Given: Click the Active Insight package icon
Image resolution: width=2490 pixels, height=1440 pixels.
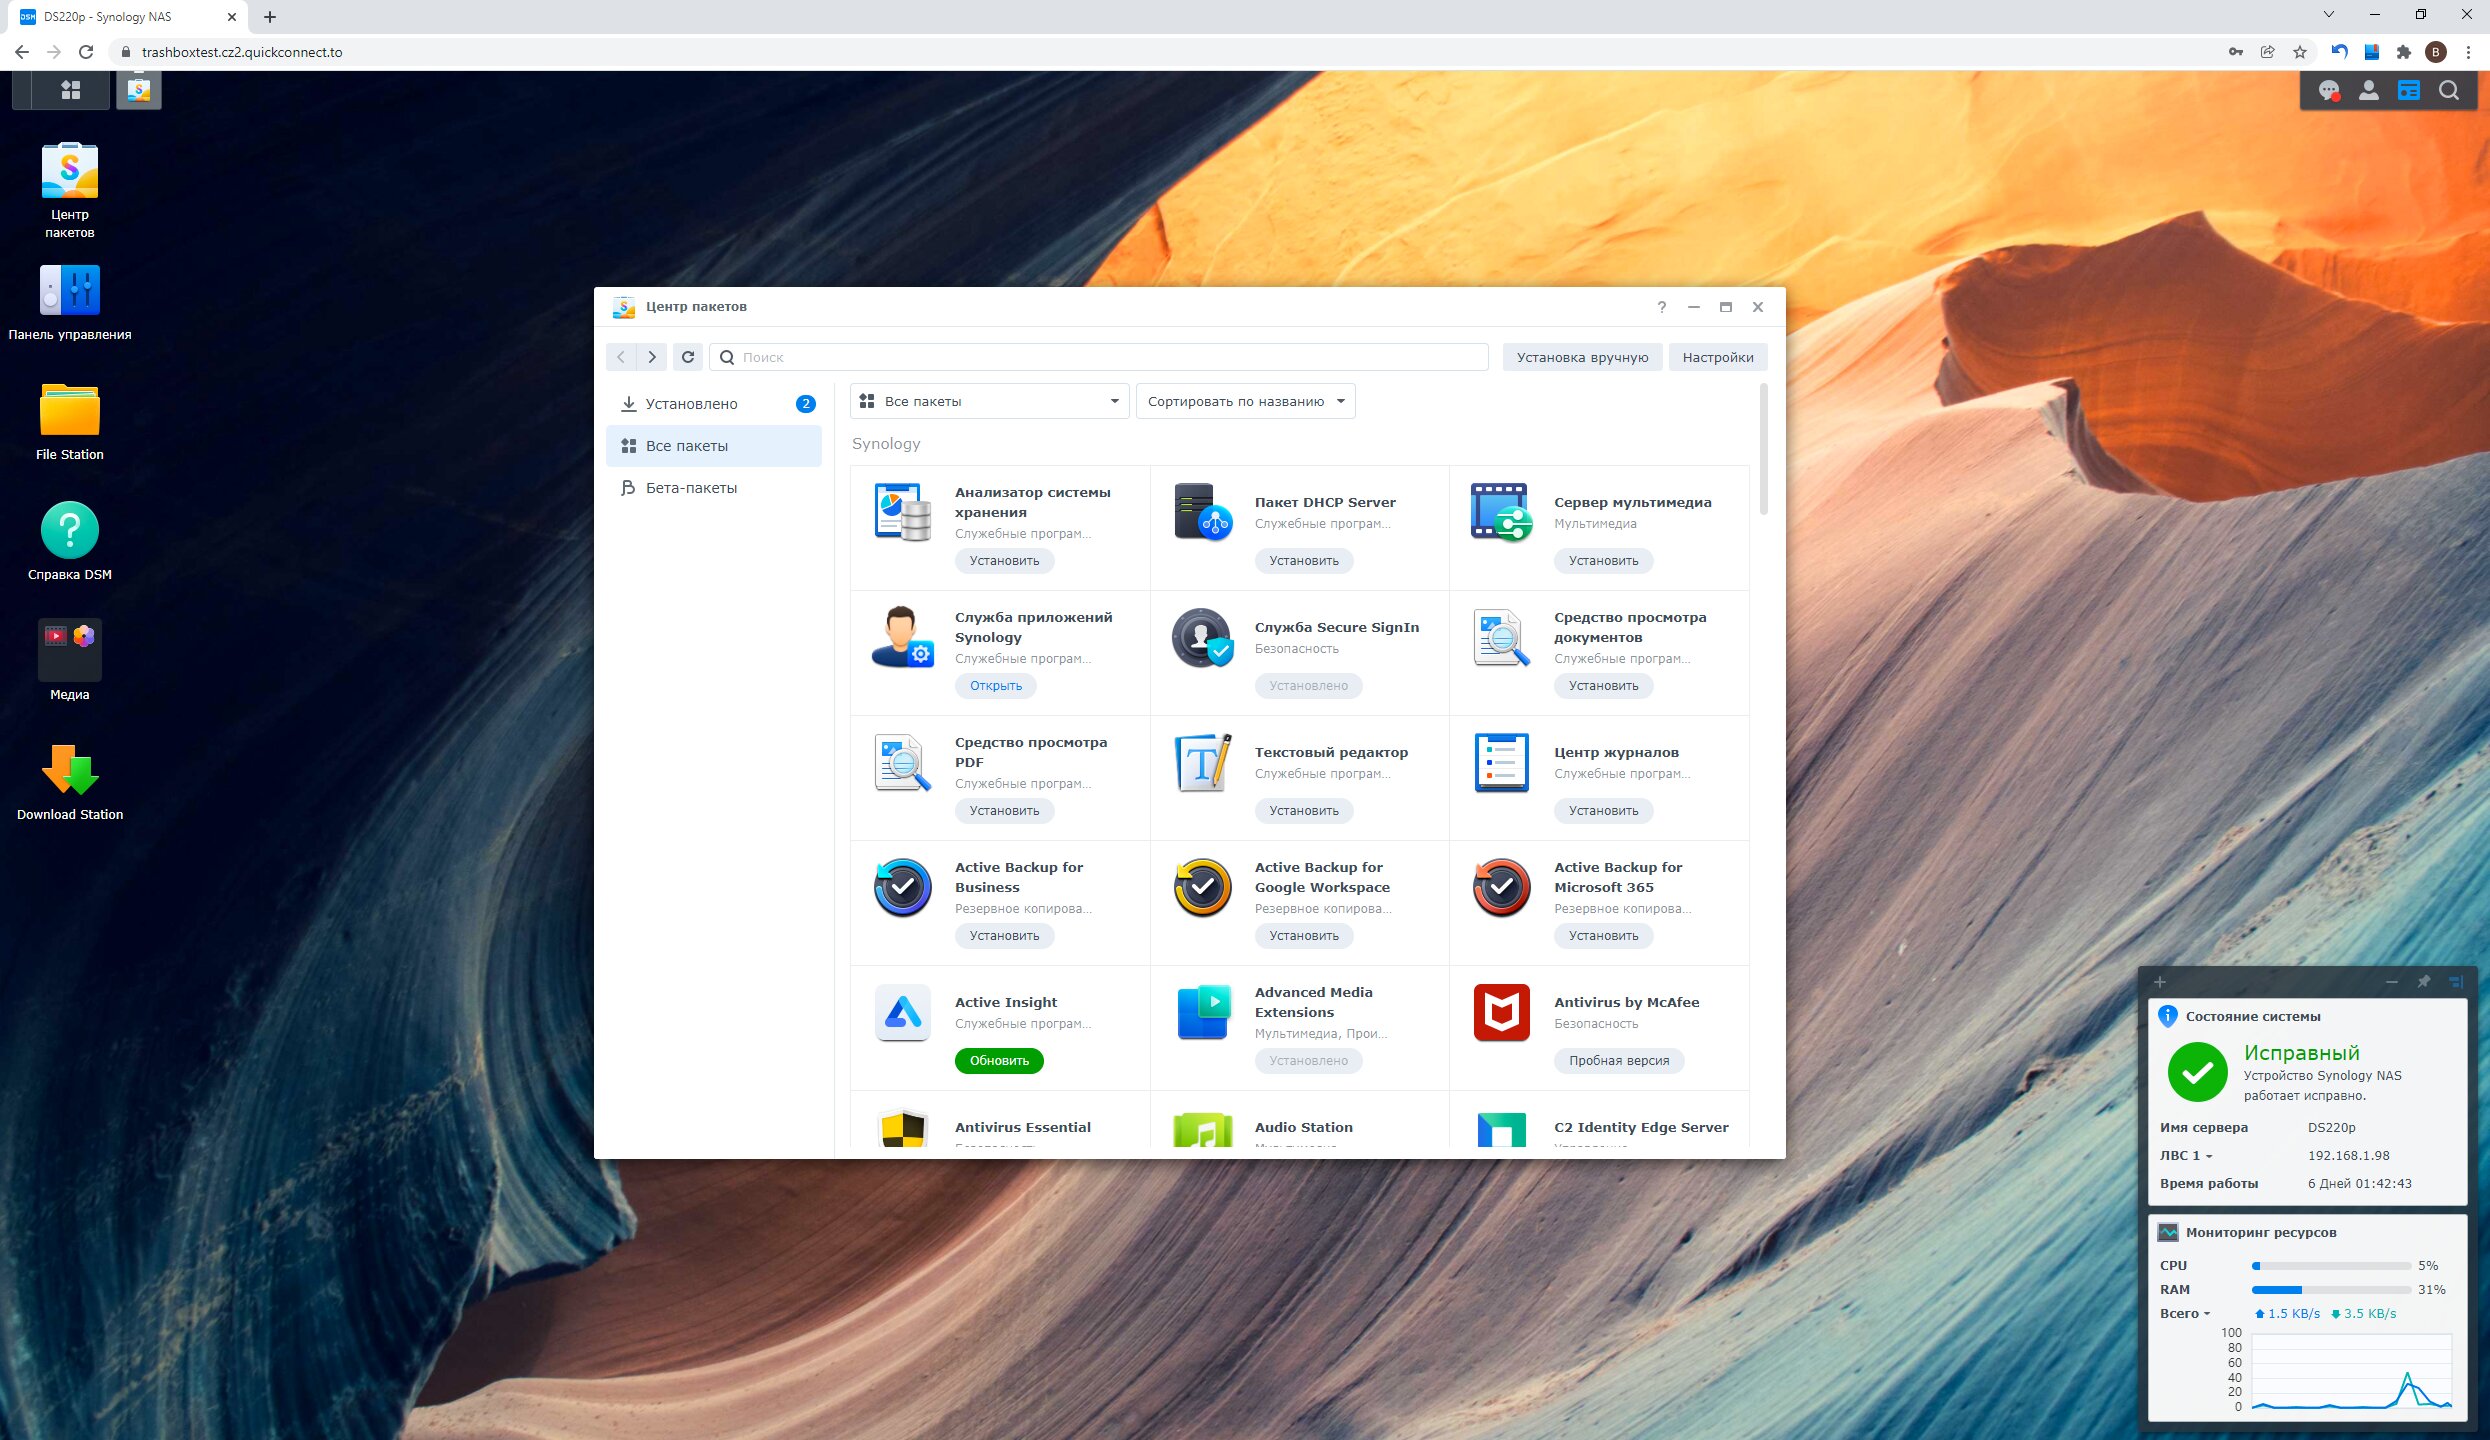Looking at the screenshot, I should coord(903,1012).
